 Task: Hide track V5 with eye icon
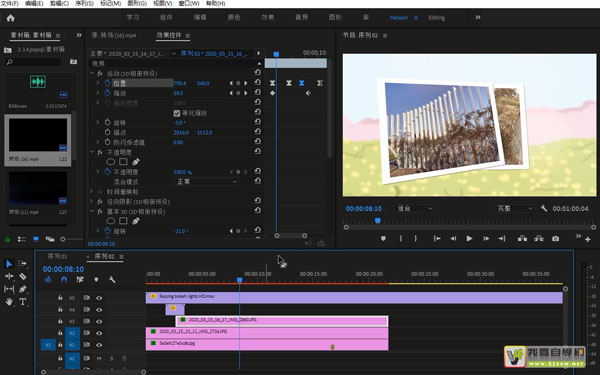coord(99,298)
